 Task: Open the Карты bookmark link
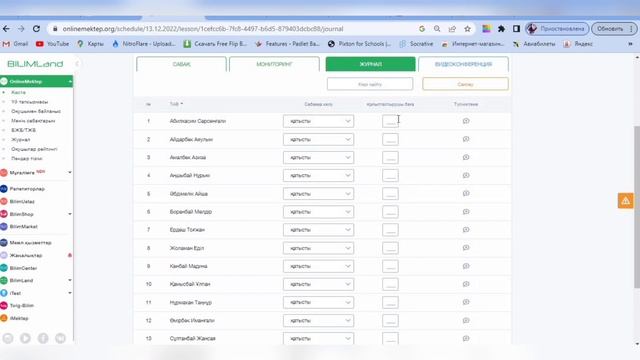(91, 44)
